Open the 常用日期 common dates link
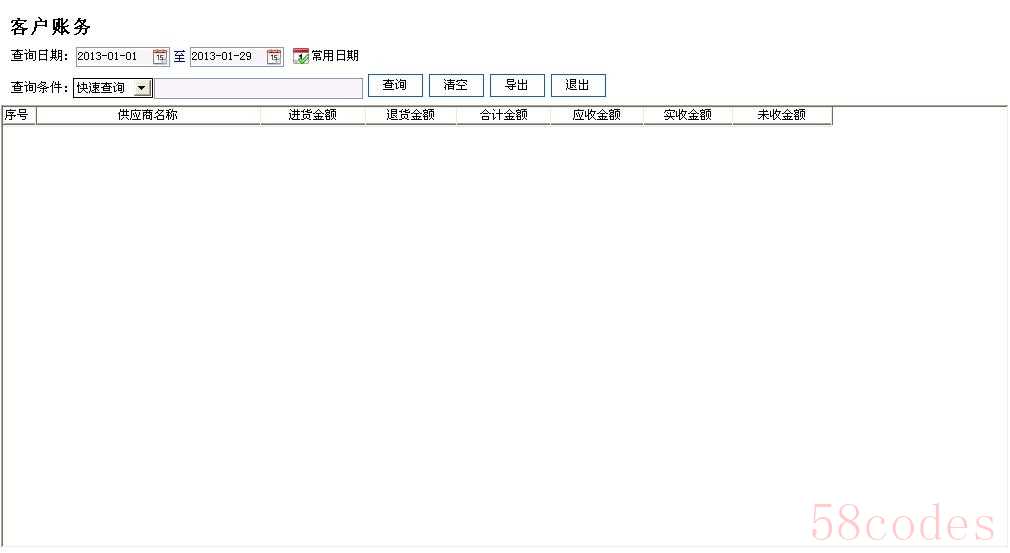 [334, 56]
